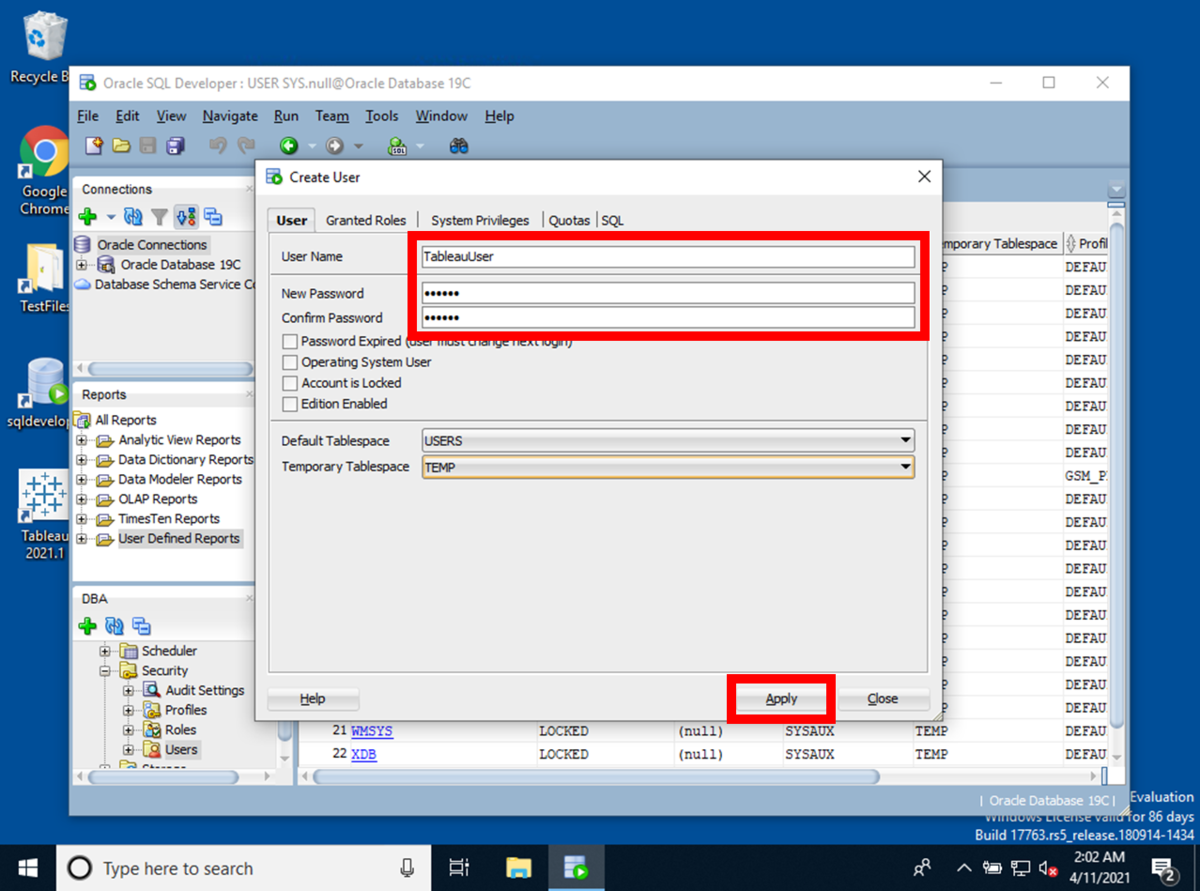The height and width of the screenshot is (891, 1200).
Task: Click the Apply button
Action: click(x=781, y=699)
